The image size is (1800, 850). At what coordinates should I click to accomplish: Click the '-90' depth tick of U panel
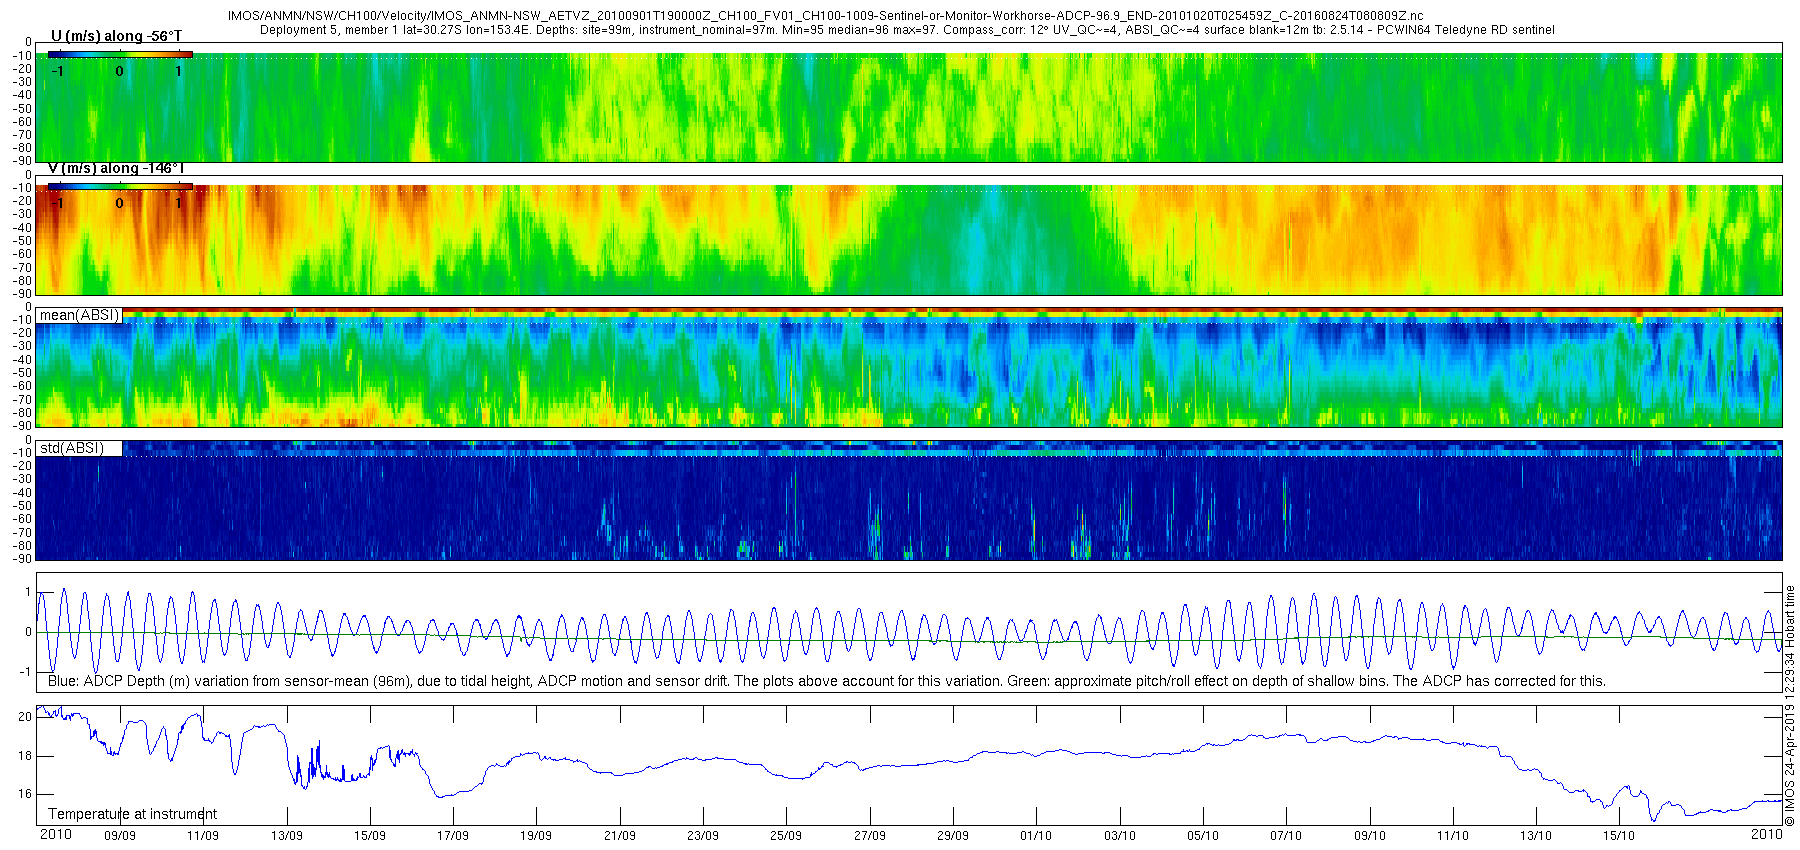[22, 161]
